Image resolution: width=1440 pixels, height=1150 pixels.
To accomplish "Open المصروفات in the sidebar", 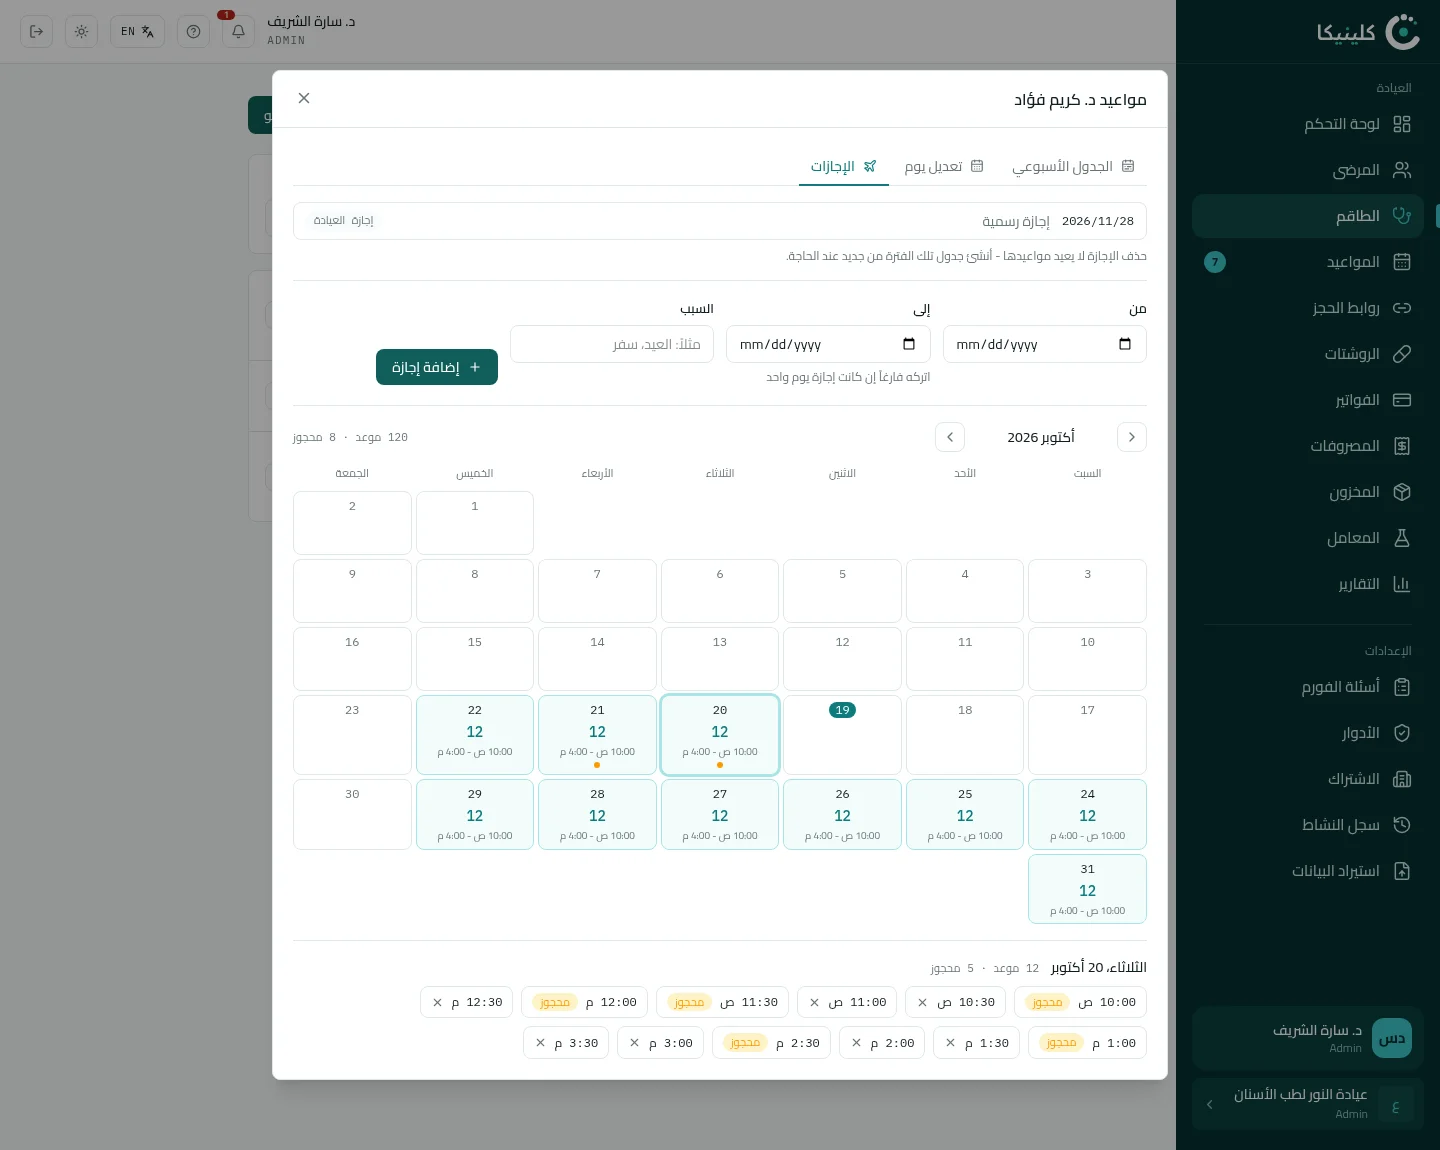I will [1308, 446].
